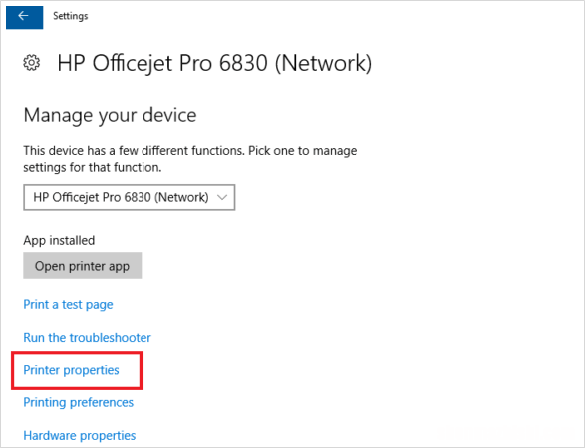585x448 pixels.
Task: Click the white left arrow in the title bar
Action: 24,16
